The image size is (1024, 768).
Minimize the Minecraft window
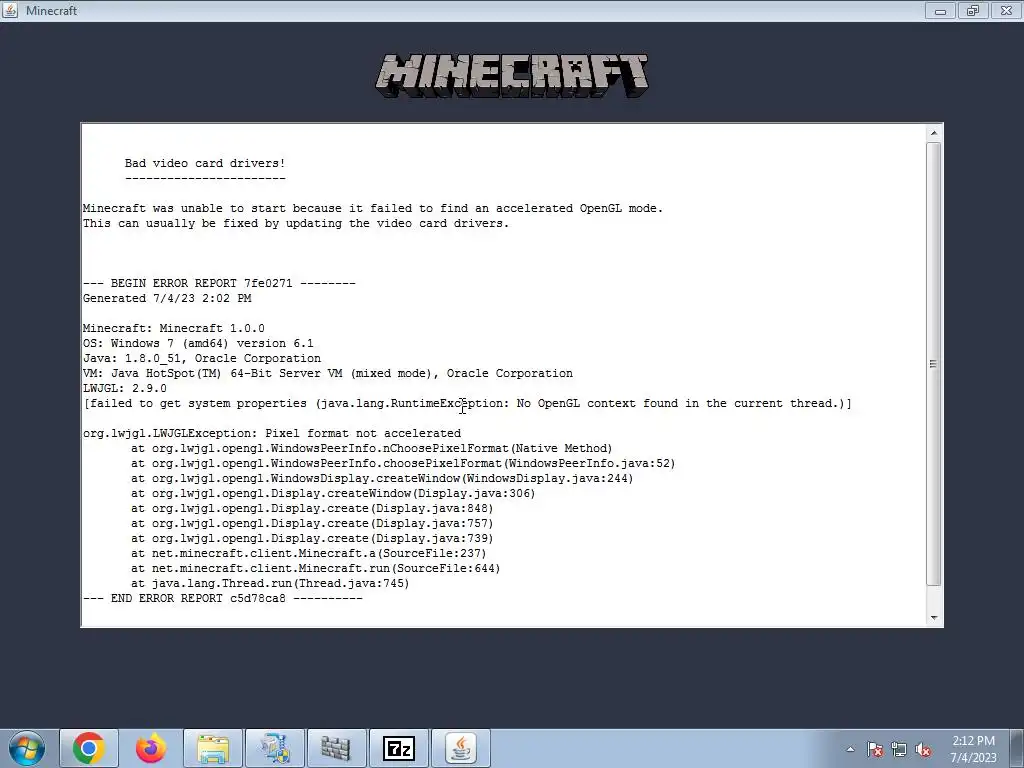940,11
